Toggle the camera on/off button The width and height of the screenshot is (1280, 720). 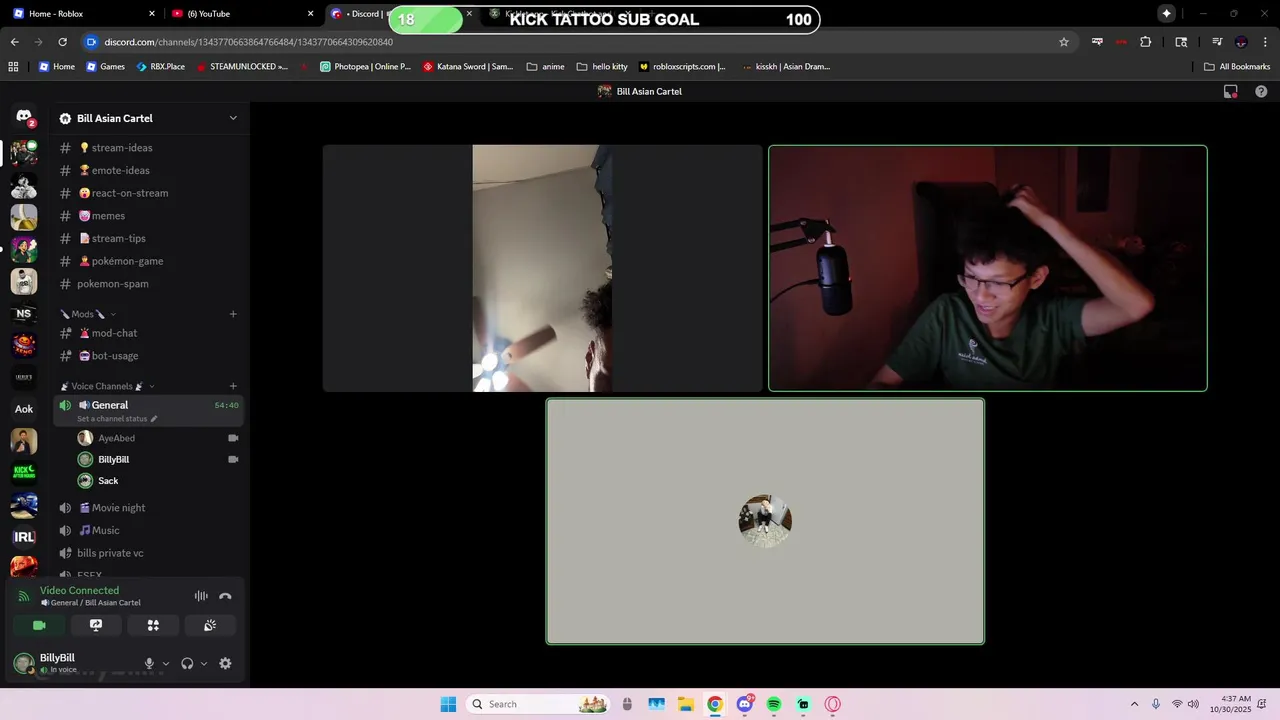(39, 625)
